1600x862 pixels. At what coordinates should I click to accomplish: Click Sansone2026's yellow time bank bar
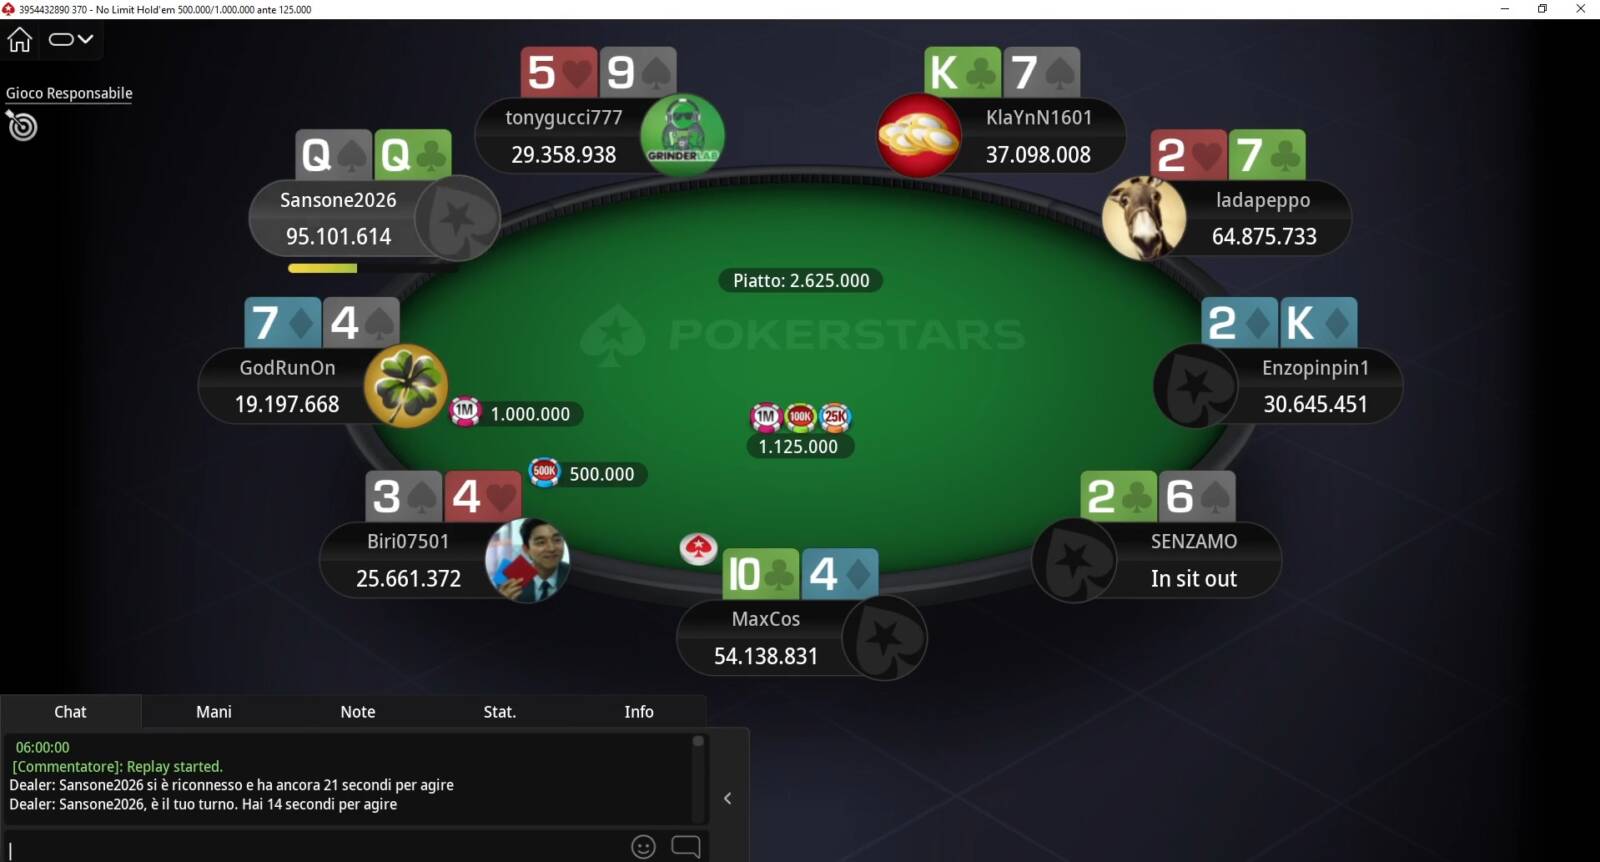point(322,268)
